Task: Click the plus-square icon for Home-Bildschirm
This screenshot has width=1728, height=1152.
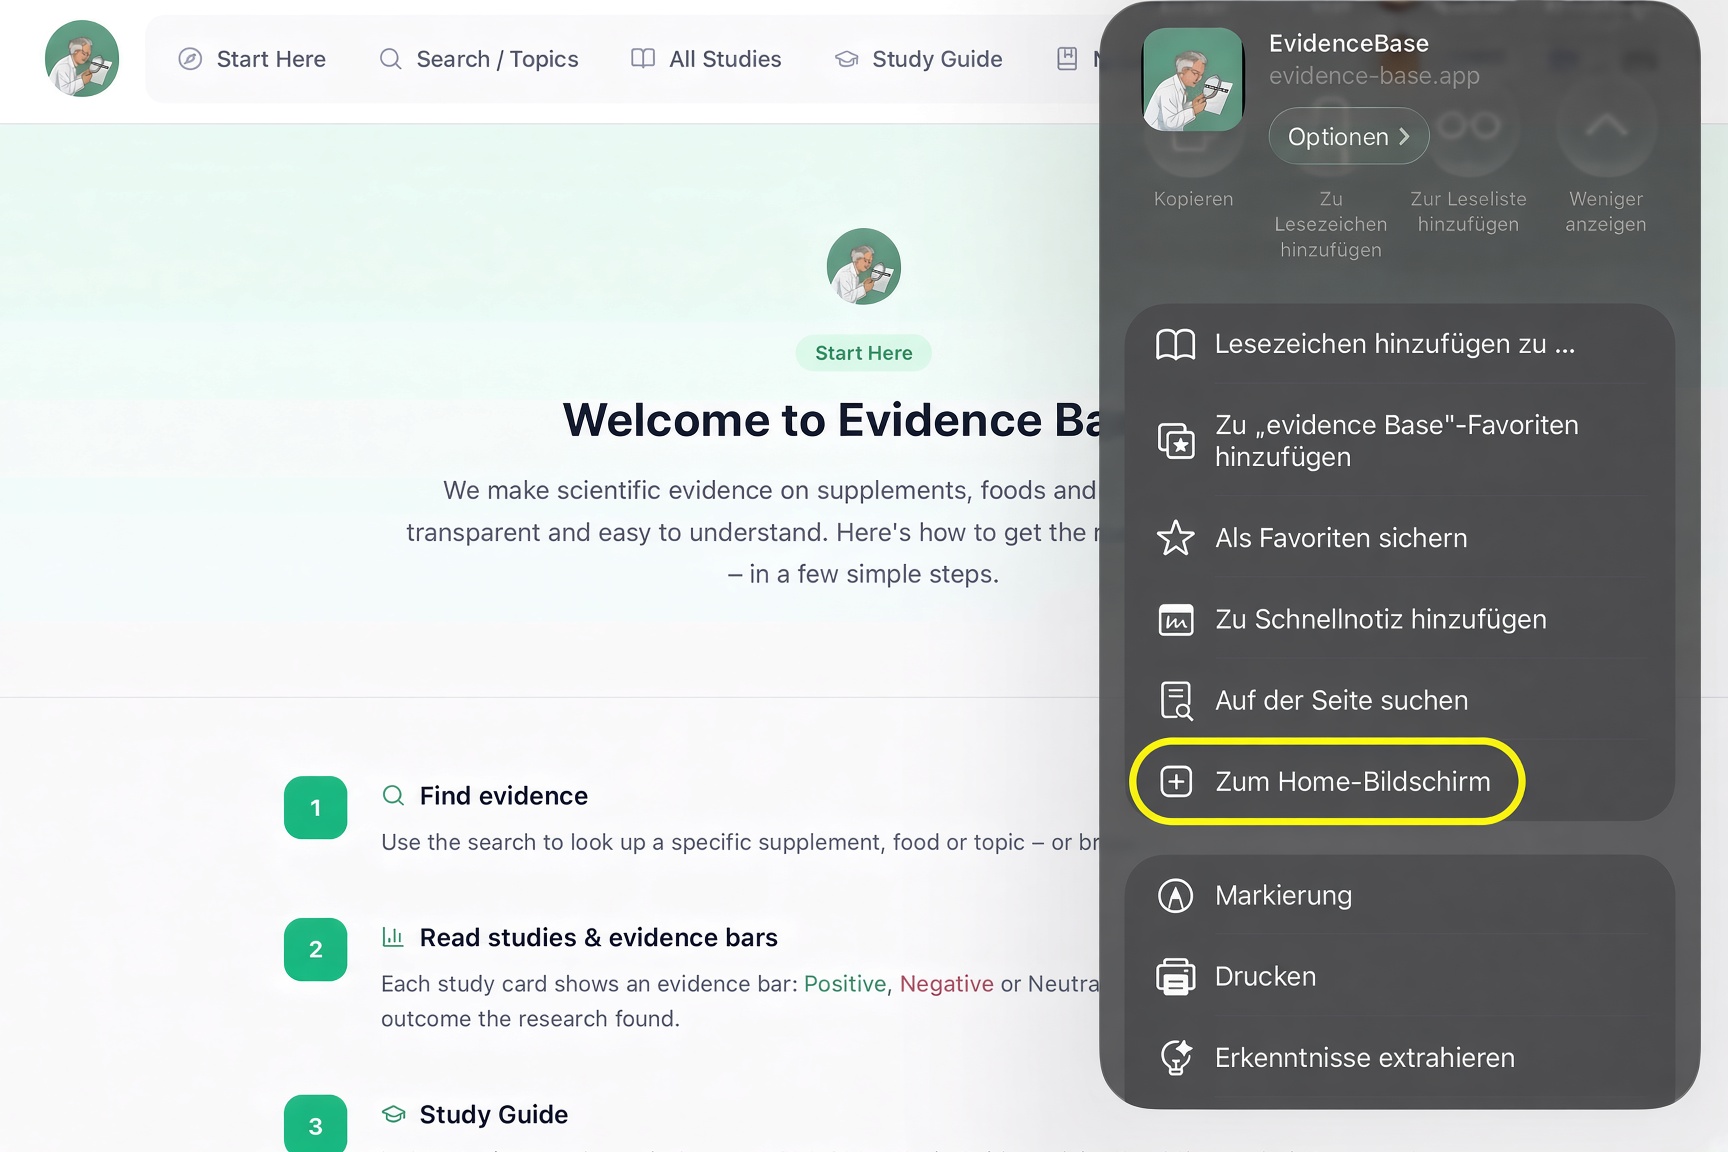Action: point(1176,782)
